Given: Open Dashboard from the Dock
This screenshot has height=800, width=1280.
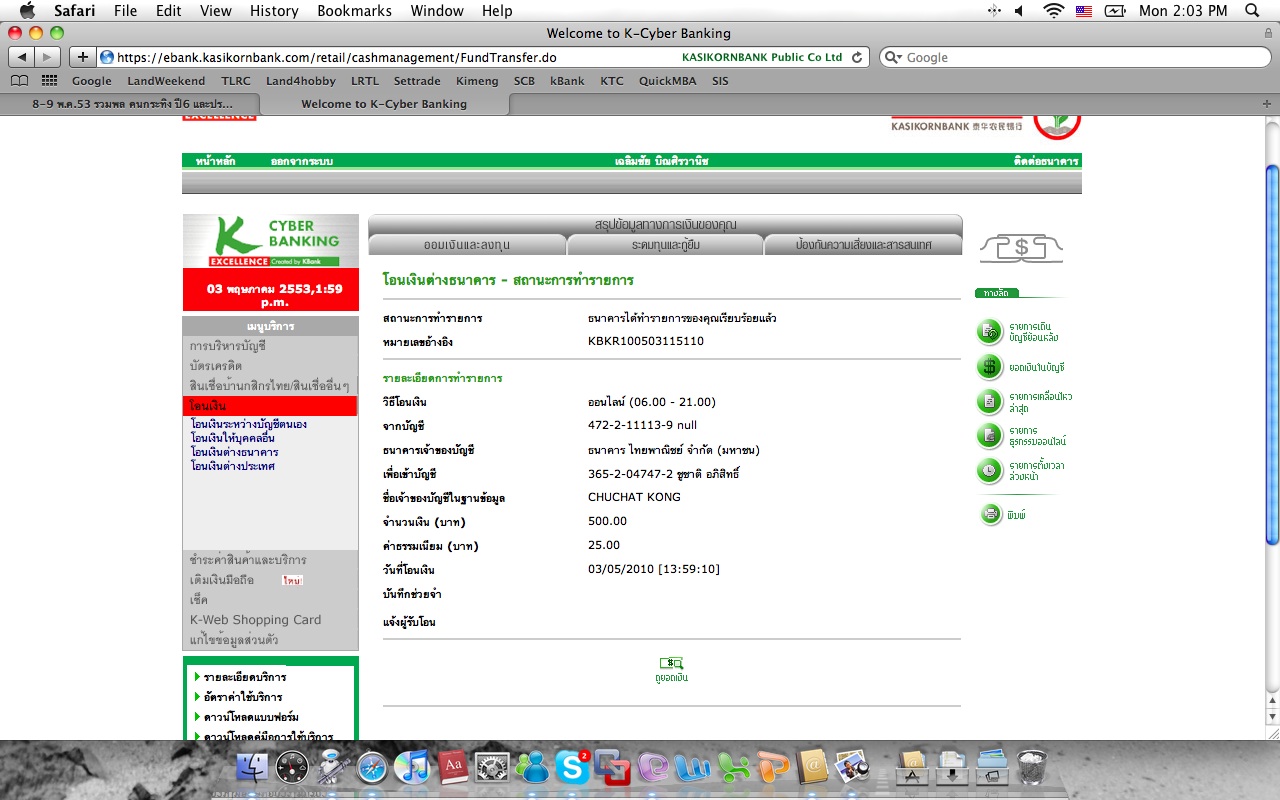Looking at the screenshot, I should pos(293,767).
